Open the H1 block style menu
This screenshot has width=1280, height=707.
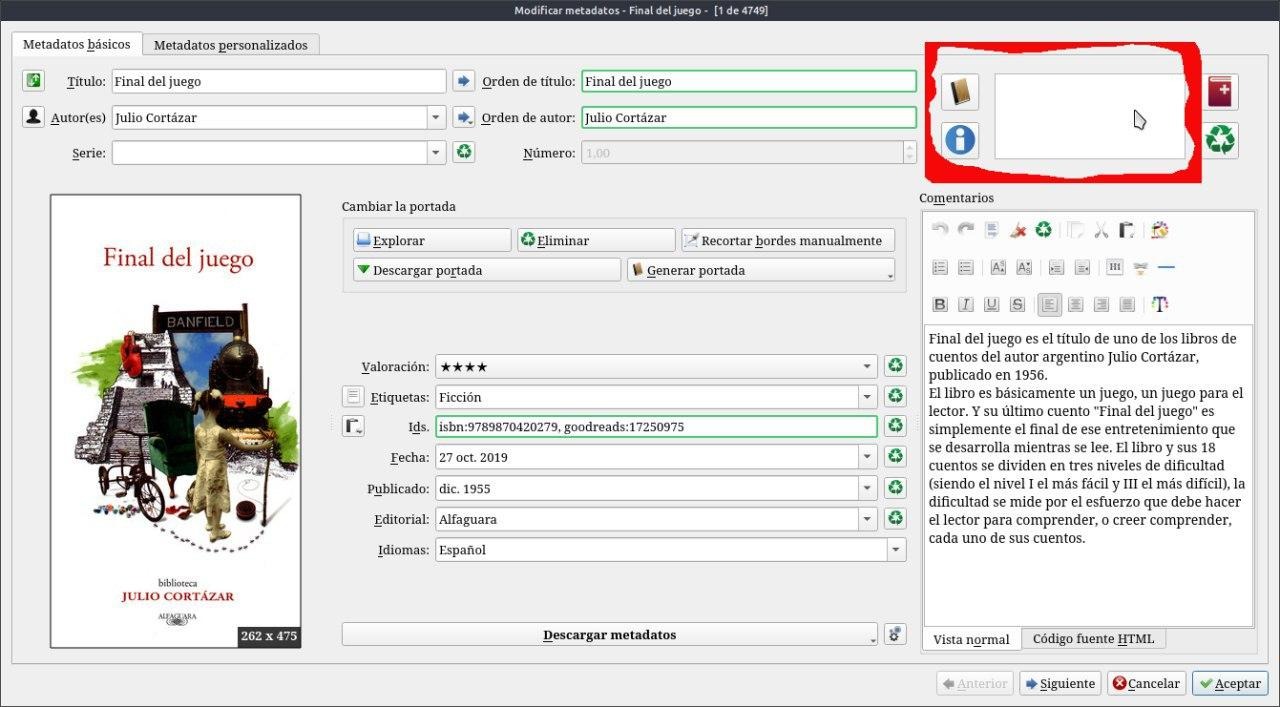click(x=1114, y=267)
